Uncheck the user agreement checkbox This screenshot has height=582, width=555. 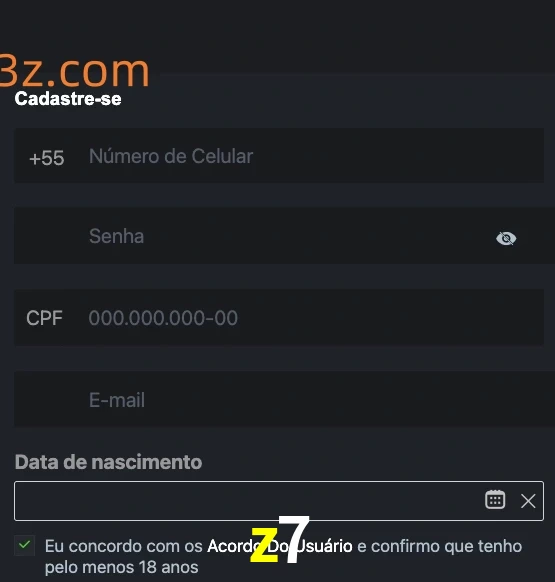25,545
